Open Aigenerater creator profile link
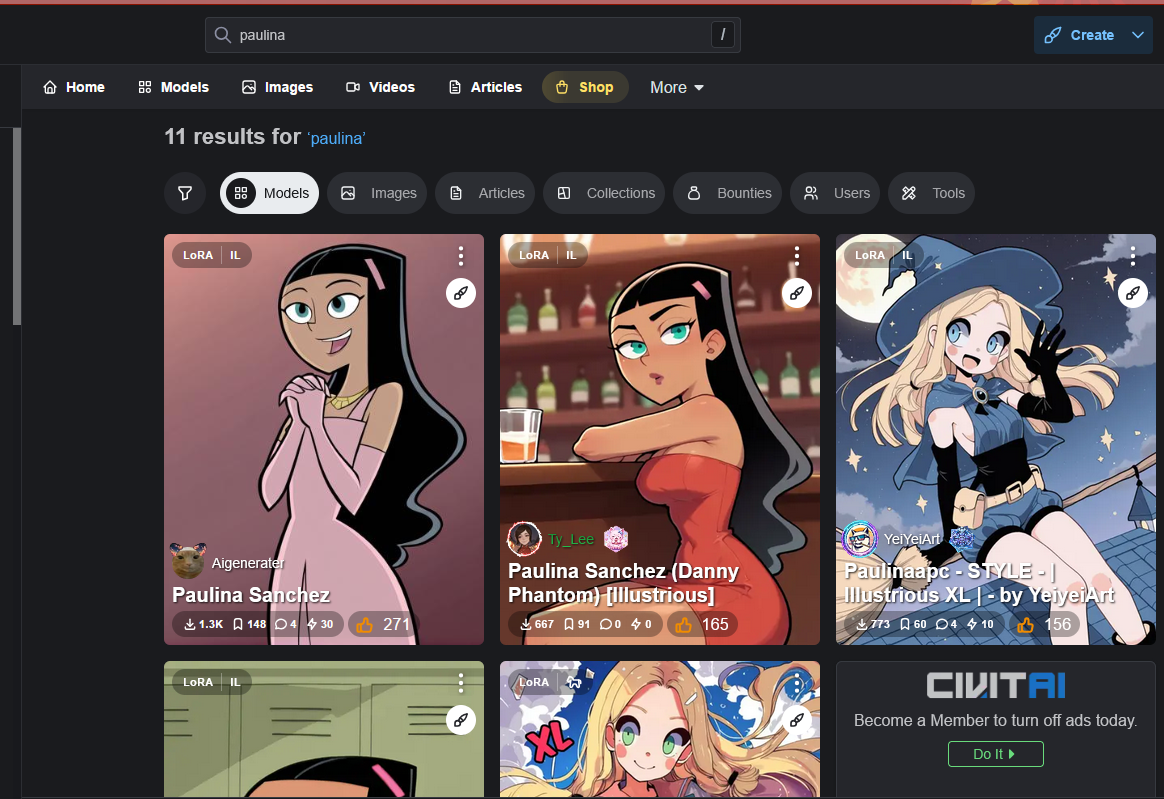The image size is (1164, 799). point(248,563)
